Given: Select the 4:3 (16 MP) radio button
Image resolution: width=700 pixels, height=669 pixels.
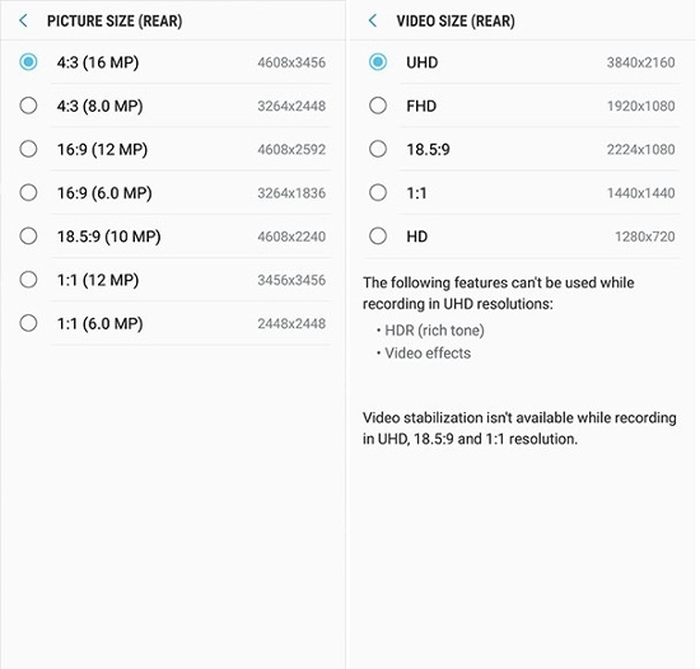Looking at the screenshot, I should click(x=28, y=62).
